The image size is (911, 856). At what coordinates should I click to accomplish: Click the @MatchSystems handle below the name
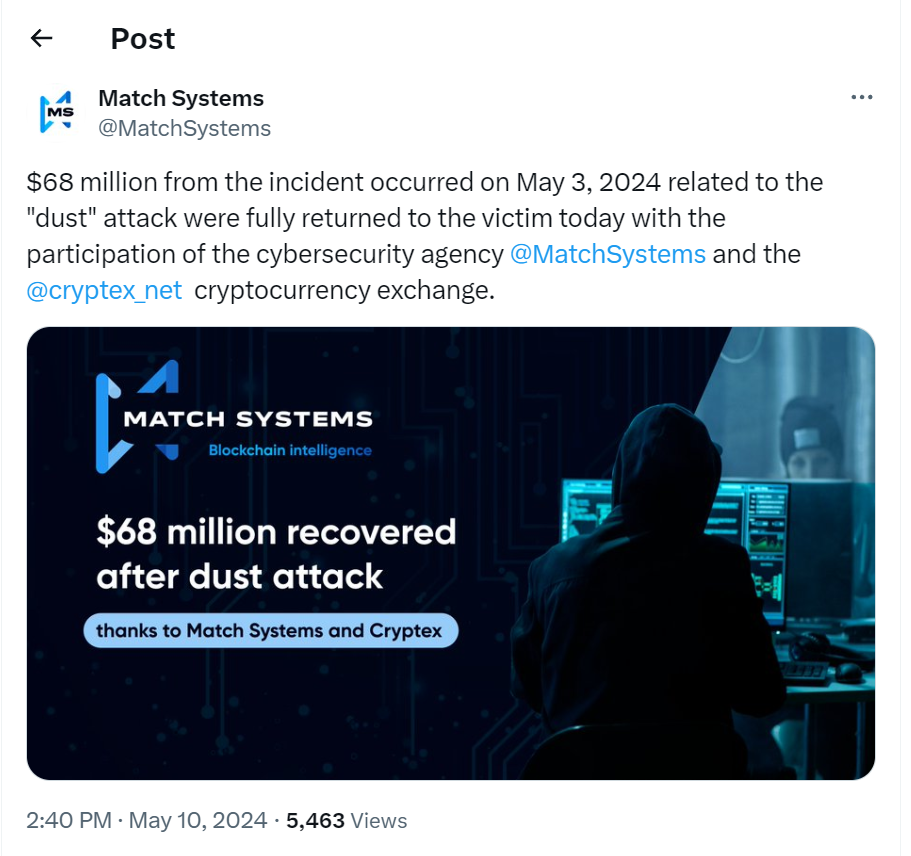pos(184,128)
